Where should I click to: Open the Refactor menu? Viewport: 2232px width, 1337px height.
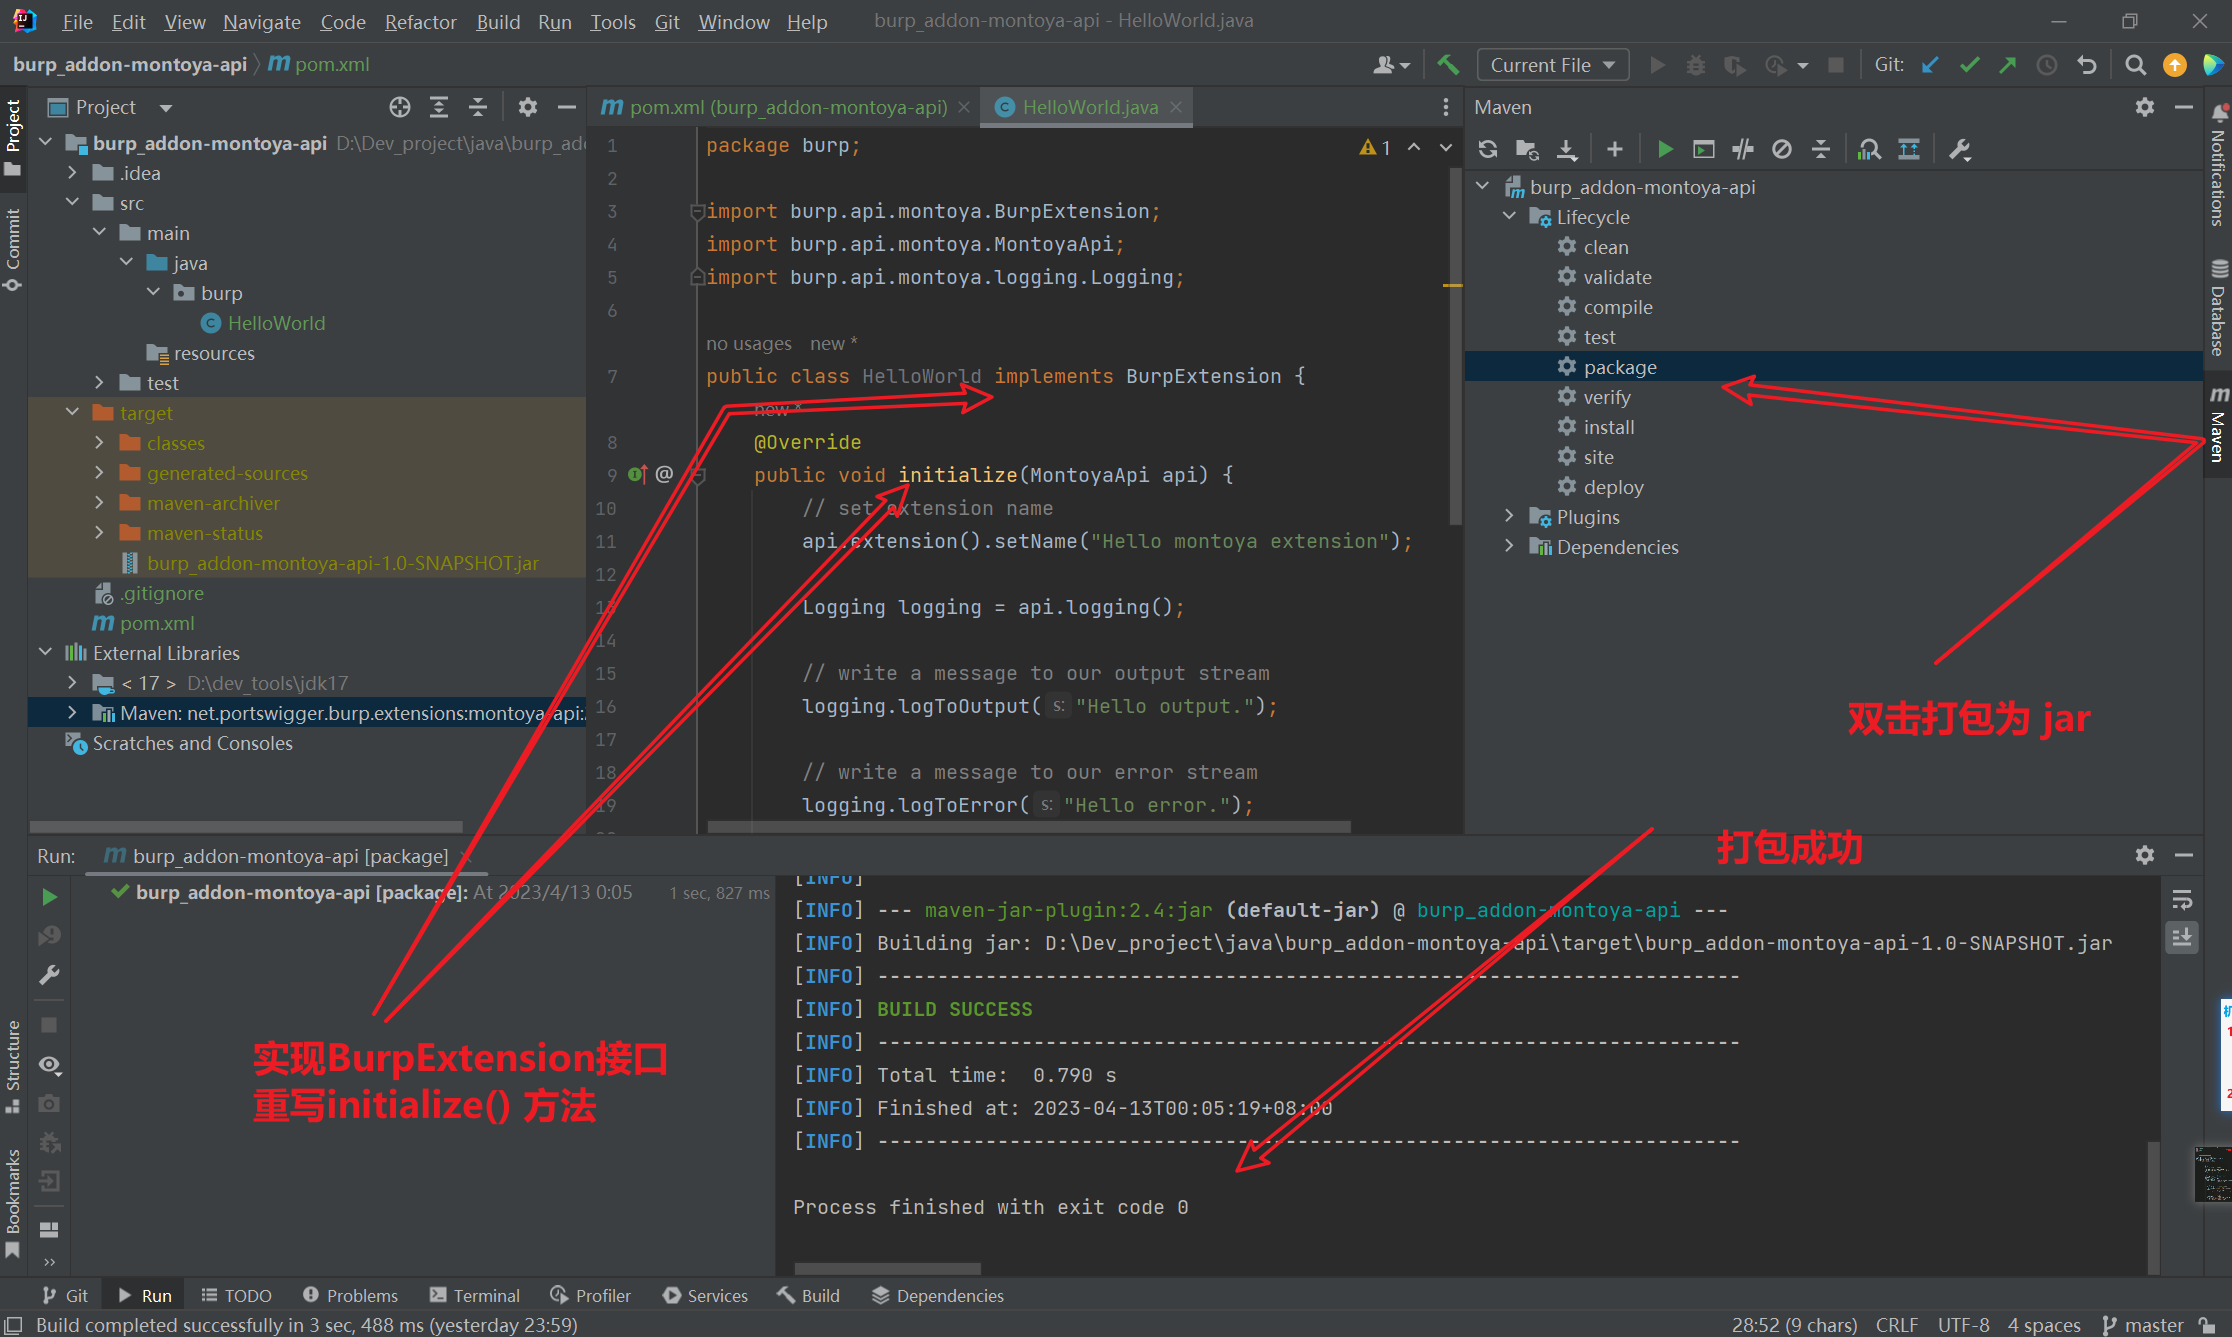pyautogui.click(x=420, y=21)
